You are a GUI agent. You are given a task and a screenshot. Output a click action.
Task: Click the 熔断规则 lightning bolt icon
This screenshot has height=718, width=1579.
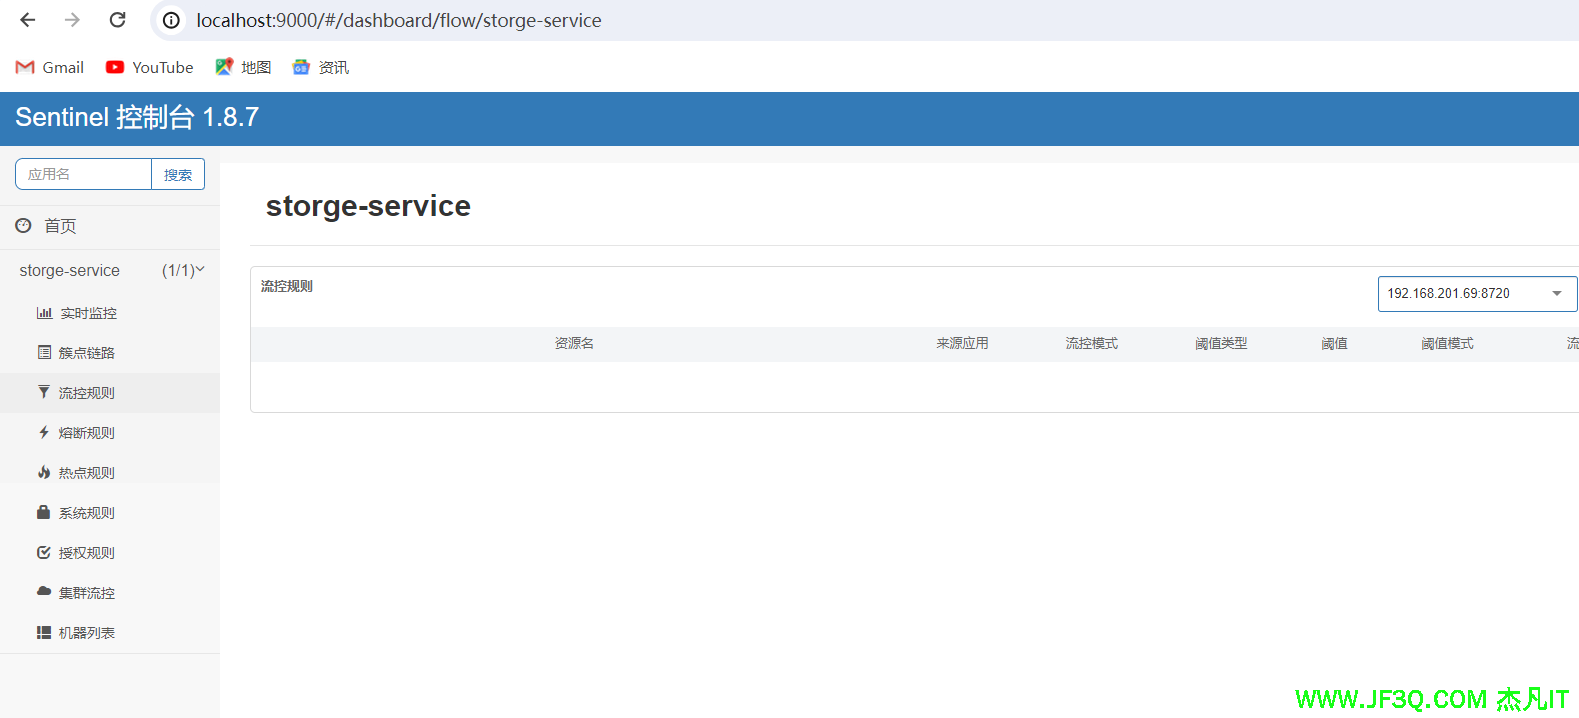44,432
